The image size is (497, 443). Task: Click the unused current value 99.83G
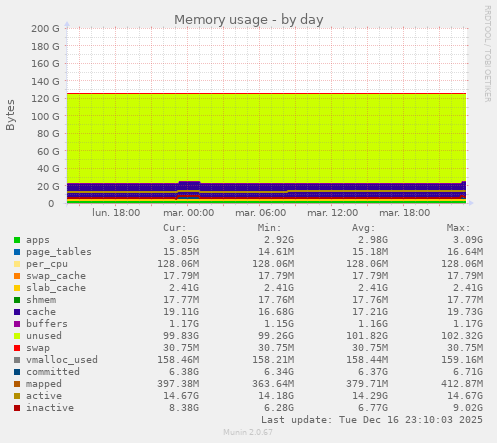coord(181,336)
